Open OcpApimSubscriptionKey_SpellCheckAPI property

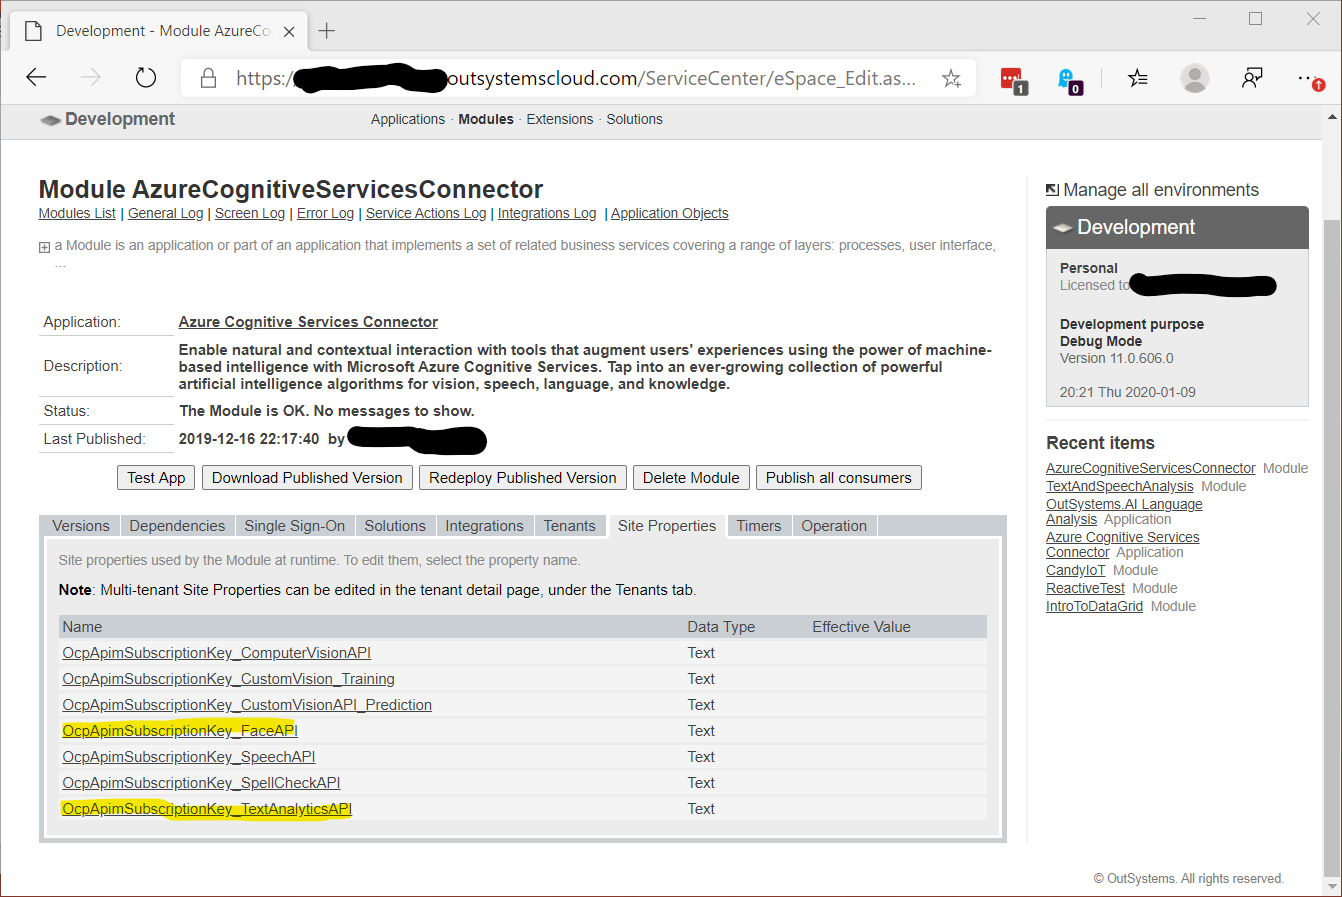pos(201,783)
